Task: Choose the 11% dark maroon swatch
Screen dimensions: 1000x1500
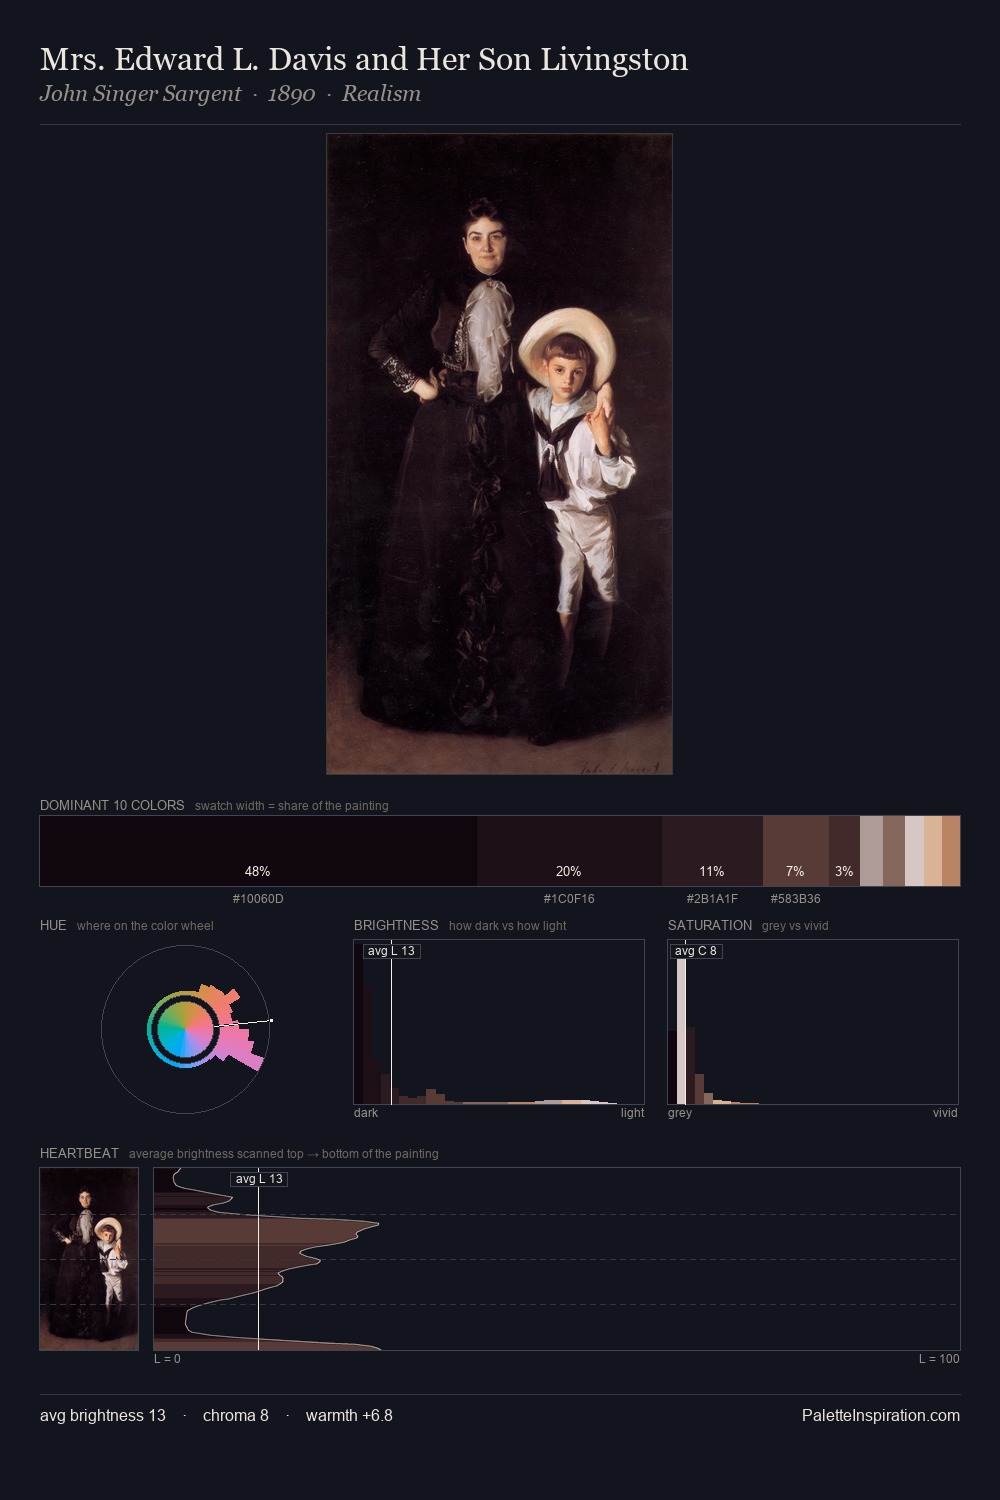Action: click(712, 851)
